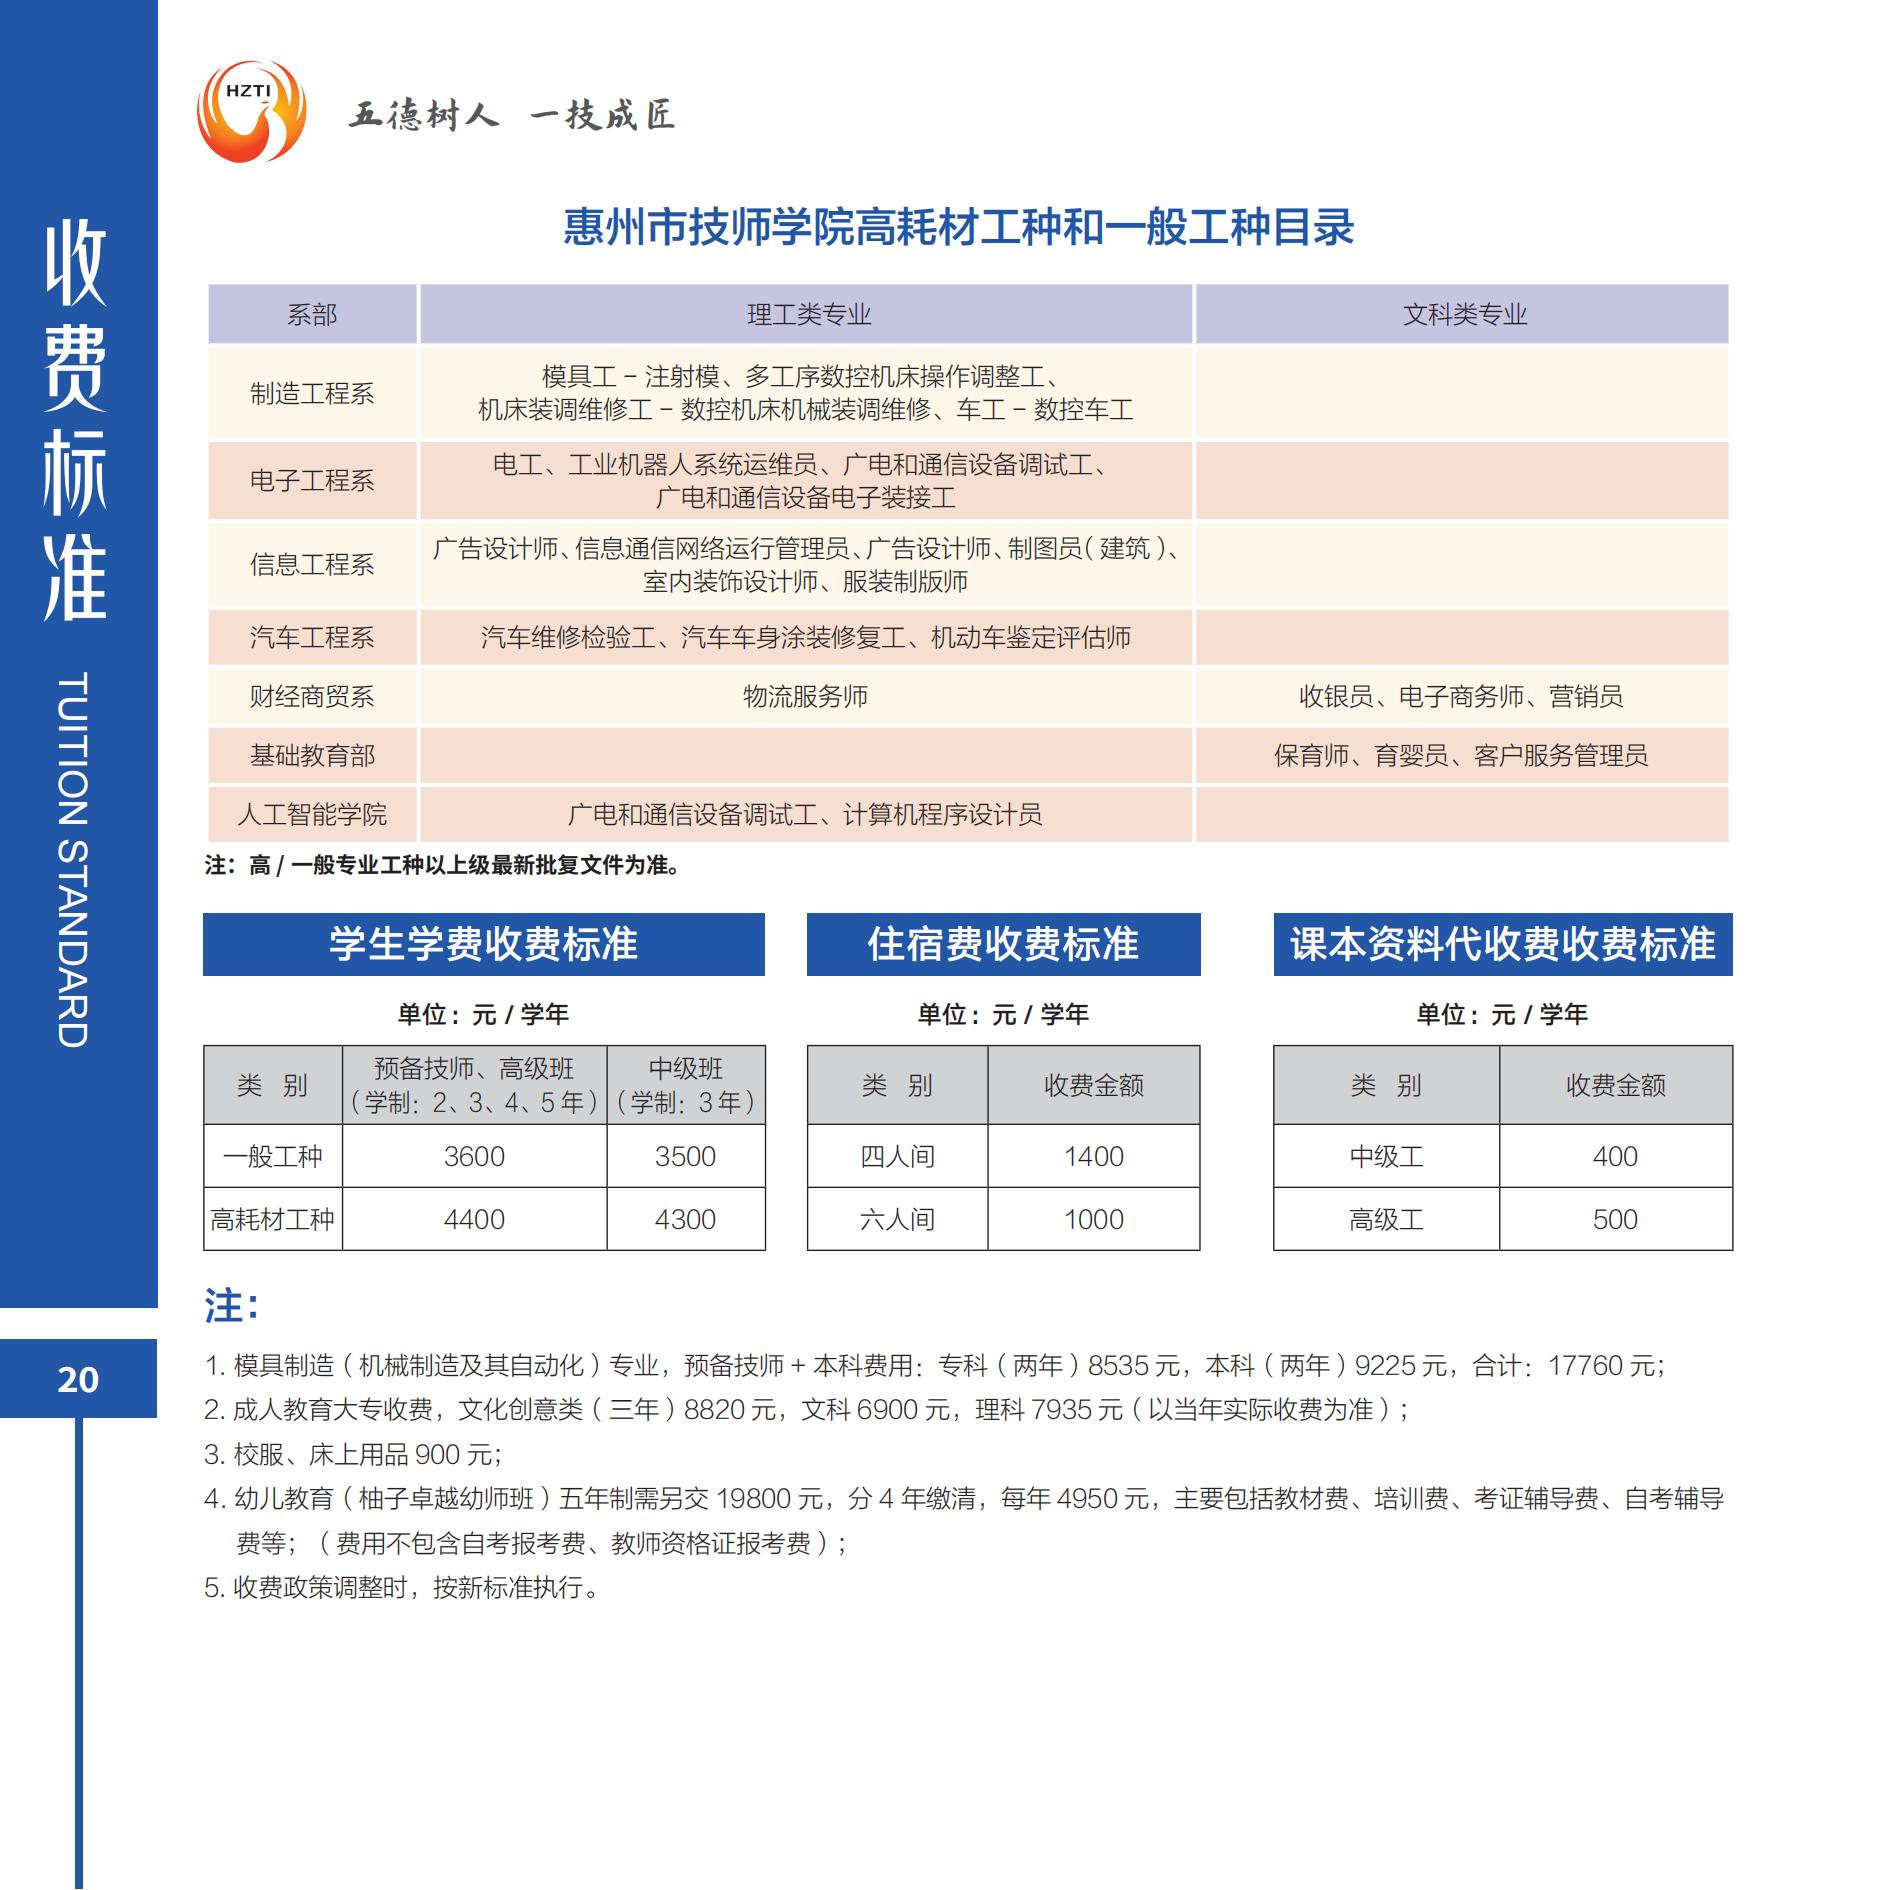Click the 文科类专业 column header
This screenshot has width=1890, height=1890.
point(1464,315)
